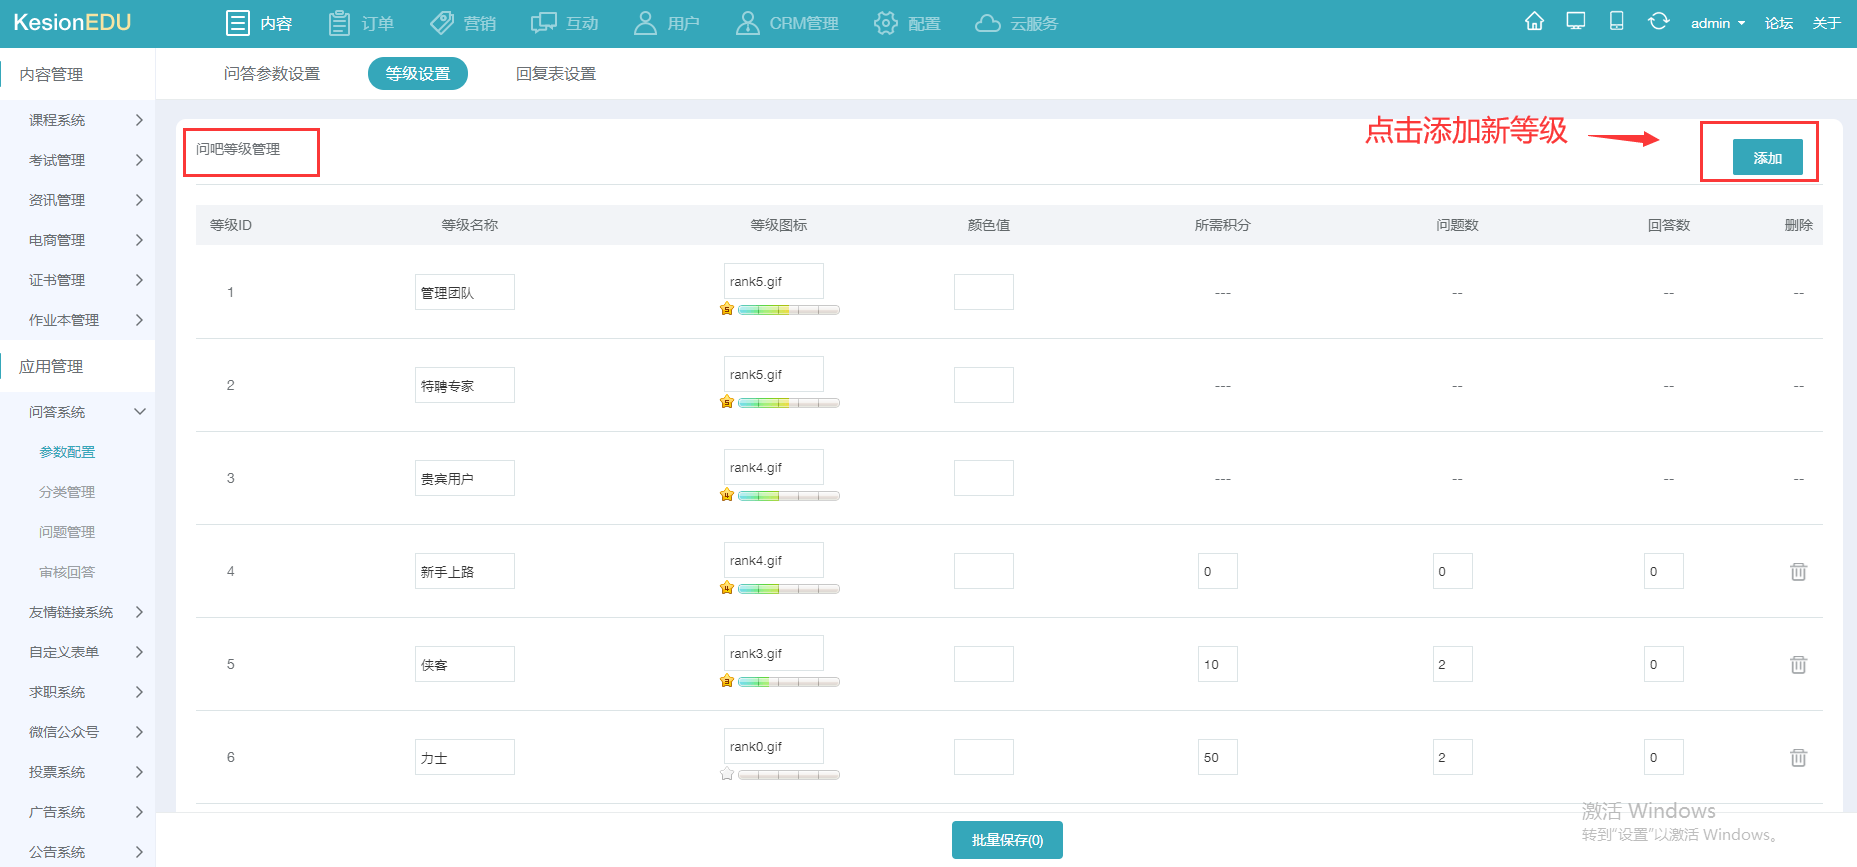Open 配置 gear menu in top navigation
Viewport: 1857px width, 867px height.
pos(907,23)
